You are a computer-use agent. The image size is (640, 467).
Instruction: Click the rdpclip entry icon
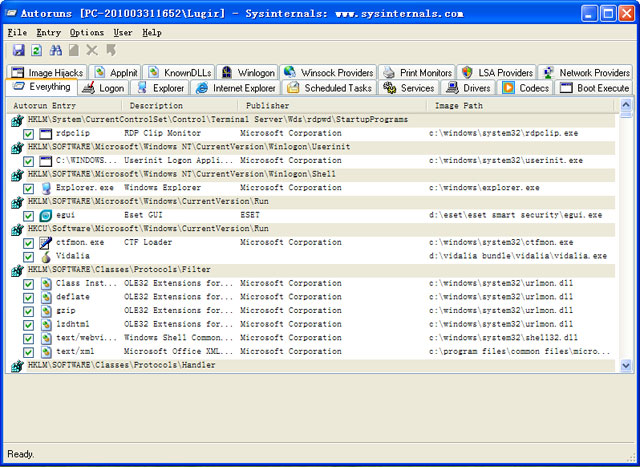(46, 133)
